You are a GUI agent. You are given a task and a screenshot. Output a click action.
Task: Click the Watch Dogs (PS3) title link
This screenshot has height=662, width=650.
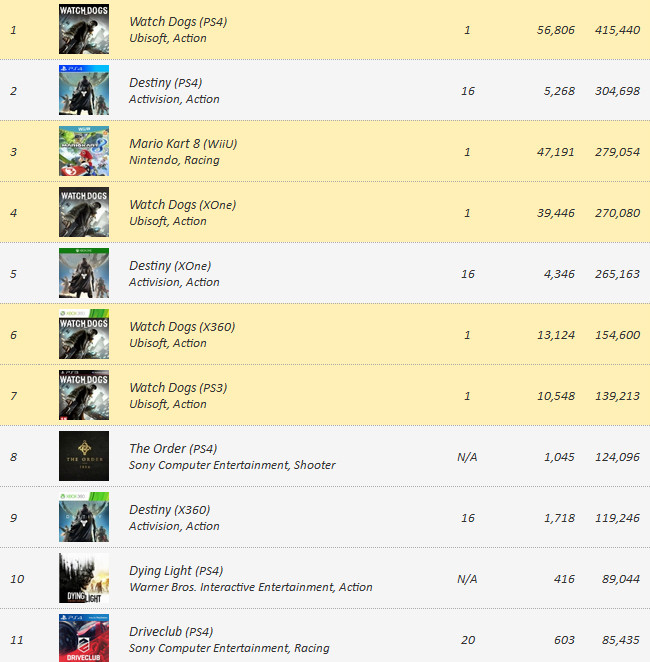(x=178, y=388)
